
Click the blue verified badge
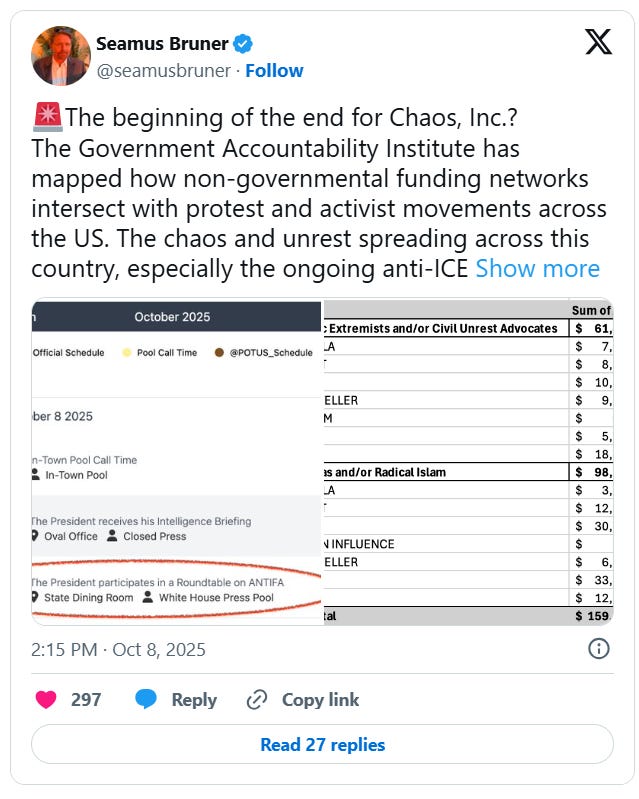click(x=243, y=44)
